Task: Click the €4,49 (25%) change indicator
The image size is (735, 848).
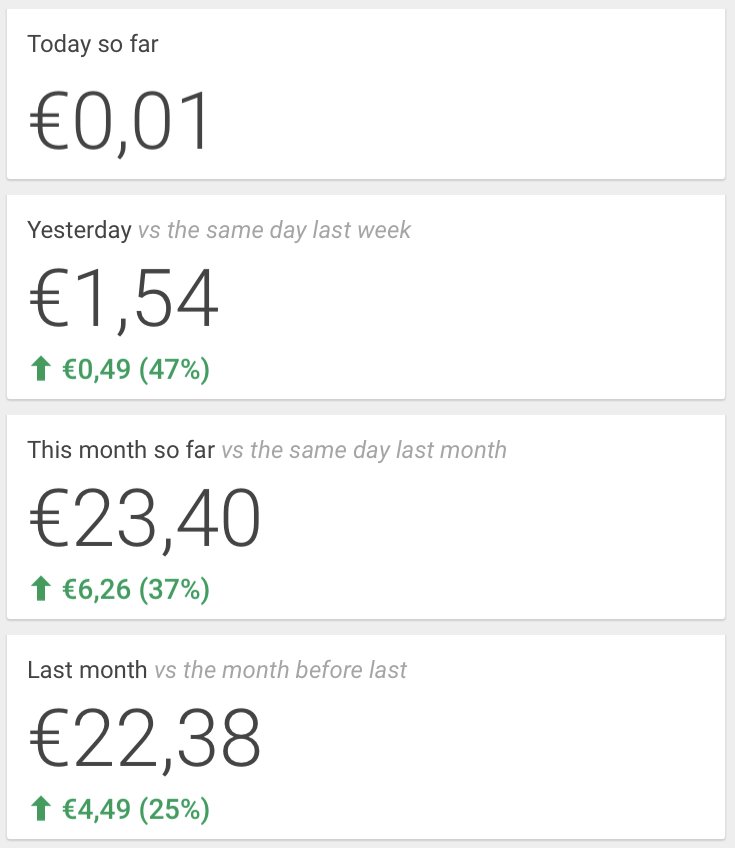Action: pyautogui.click(x=136, y=809)
